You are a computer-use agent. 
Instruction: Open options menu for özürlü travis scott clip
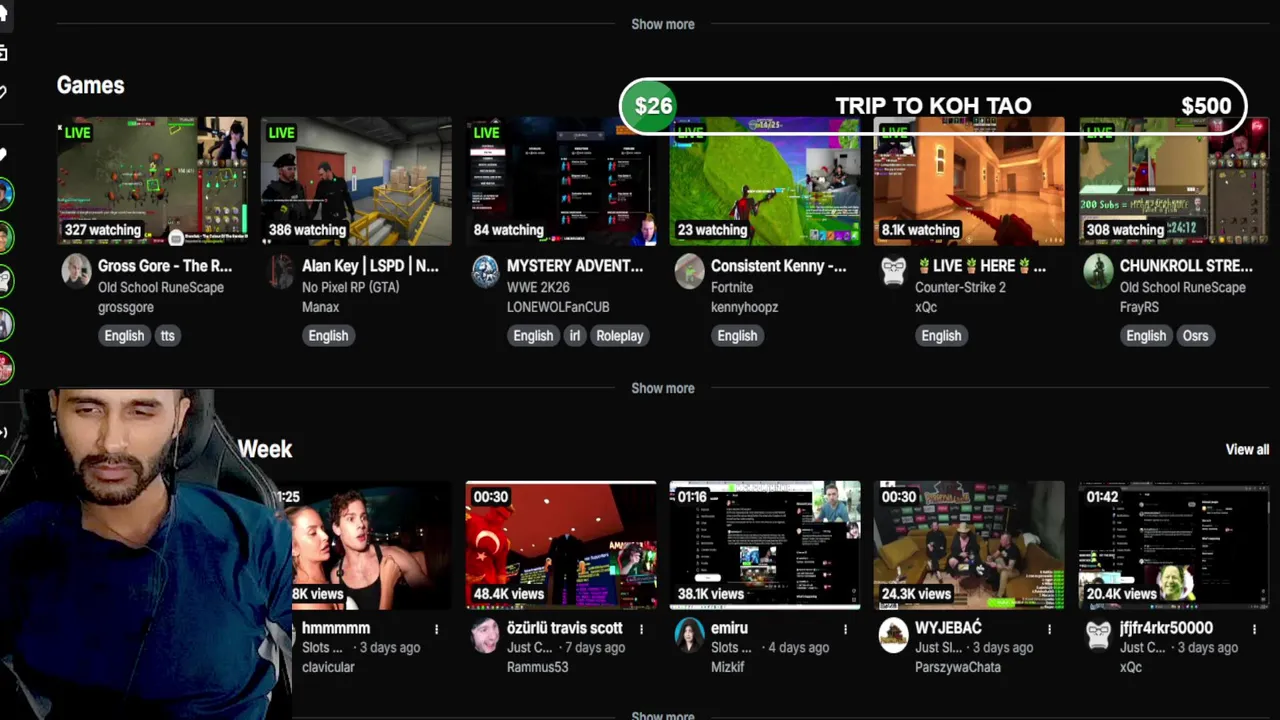641,629
